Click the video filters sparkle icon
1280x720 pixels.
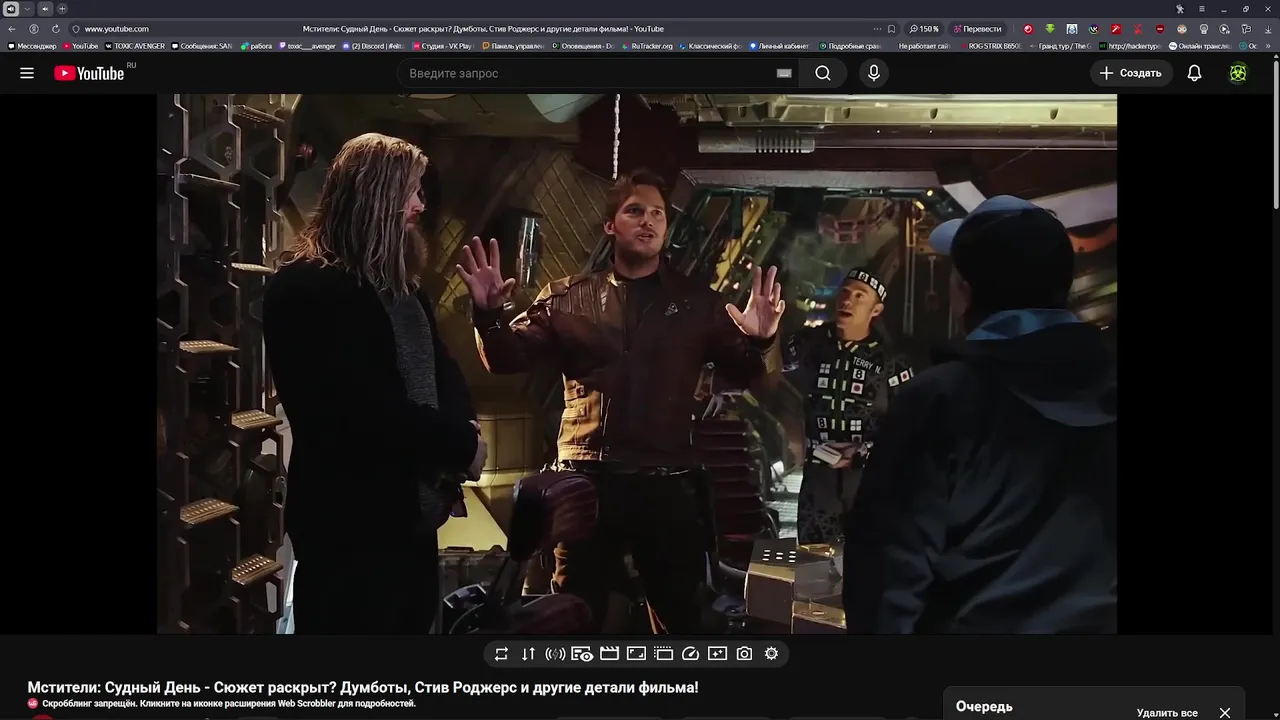717,654
